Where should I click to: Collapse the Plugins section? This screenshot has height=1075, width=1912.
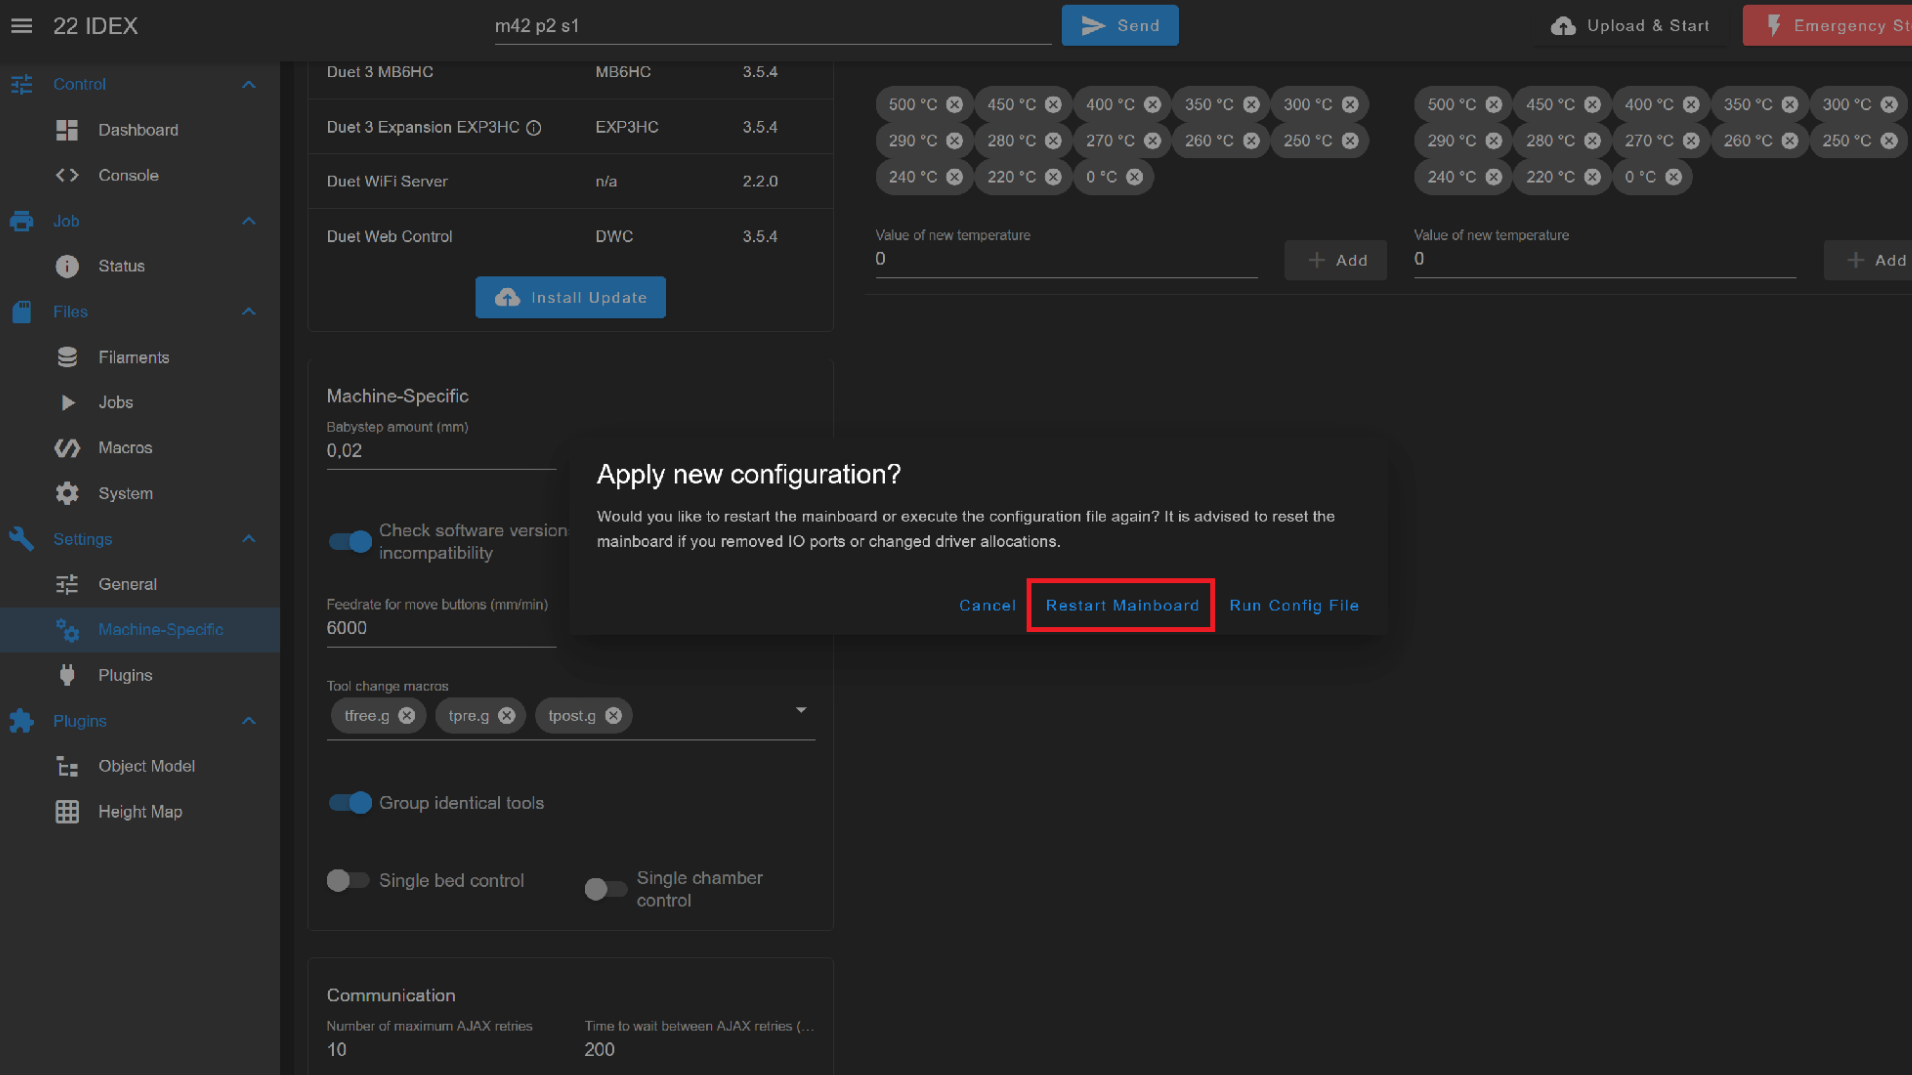(x=249, y=721)
